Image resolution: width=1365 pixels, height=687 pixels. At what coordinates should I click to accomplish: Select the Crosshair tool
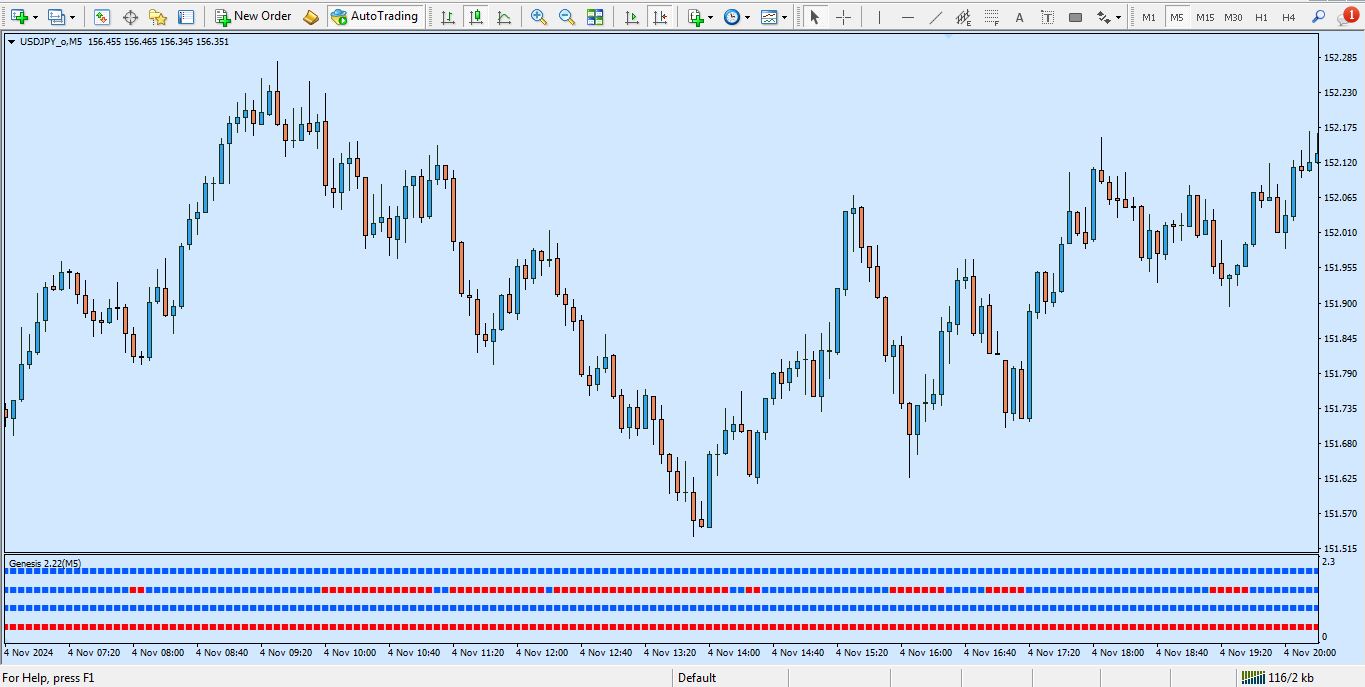point(844,17)
